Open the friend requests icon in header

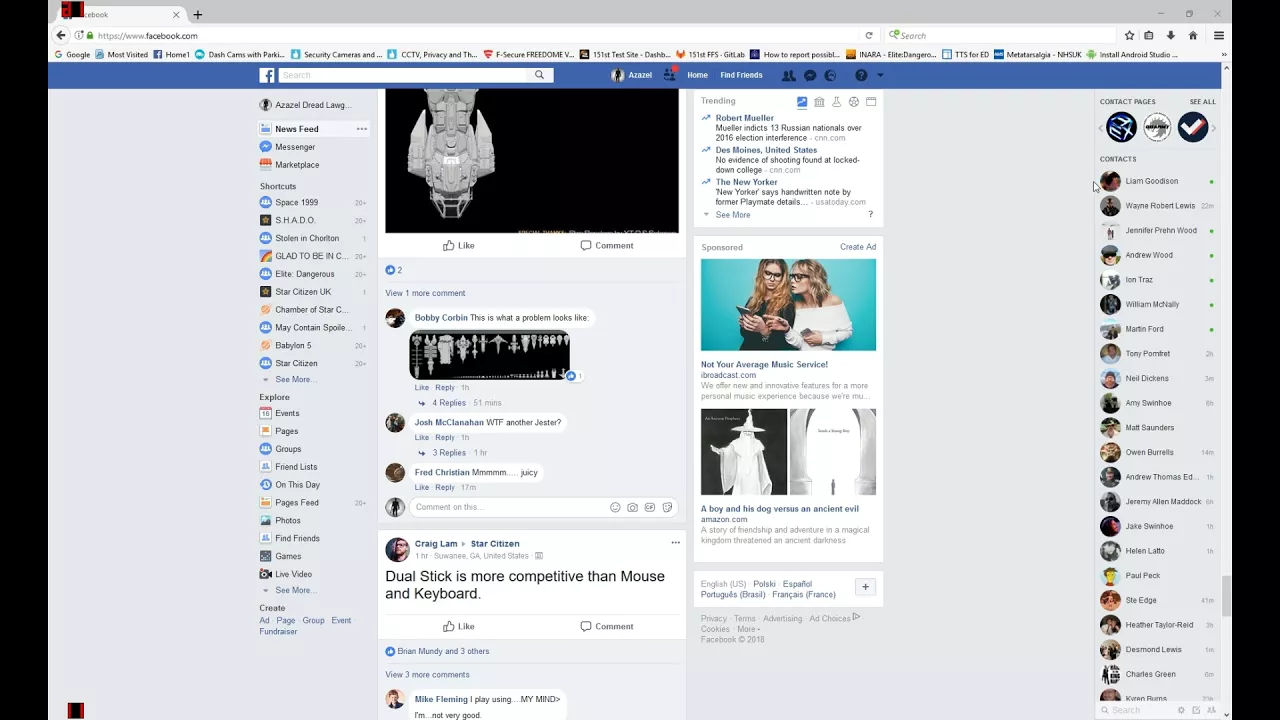tap(788, 75)
